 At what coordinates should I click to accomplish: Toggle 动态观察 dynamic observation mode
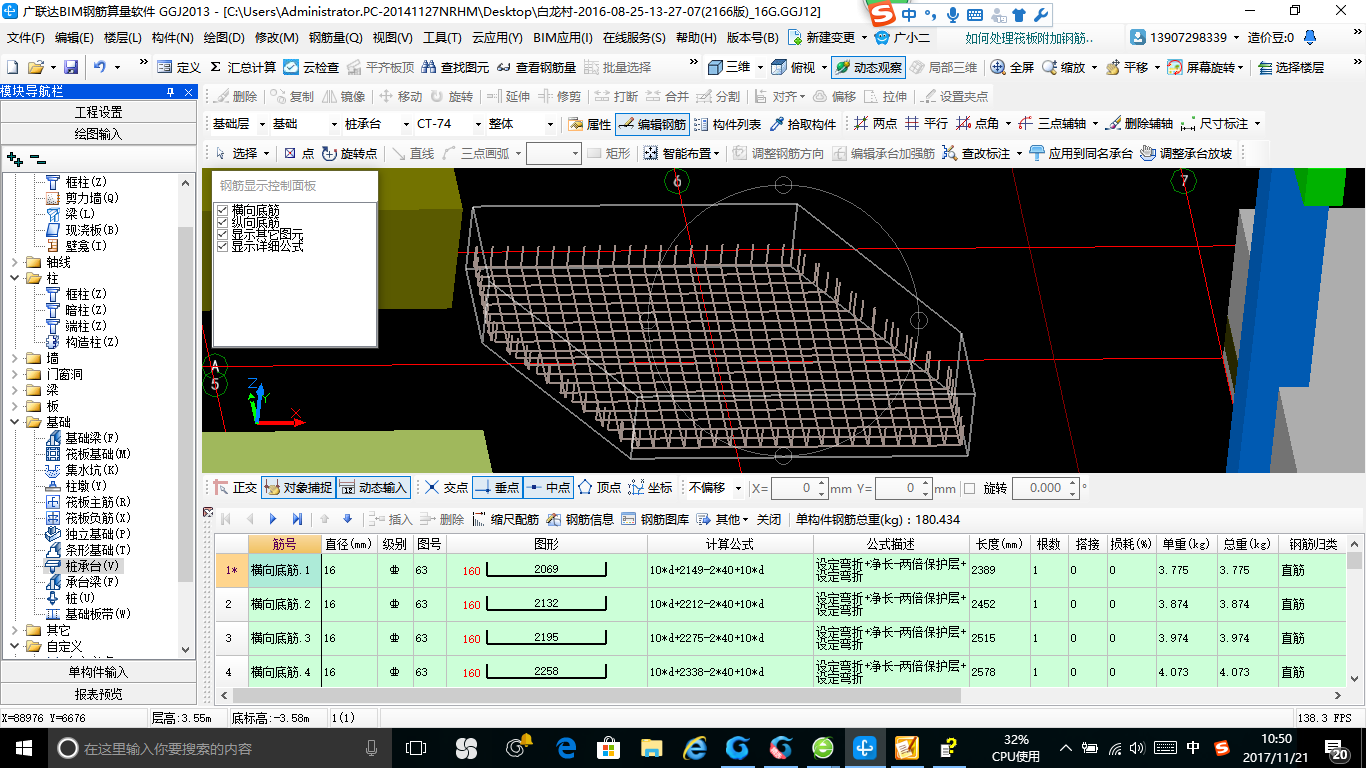coord(868,67)
